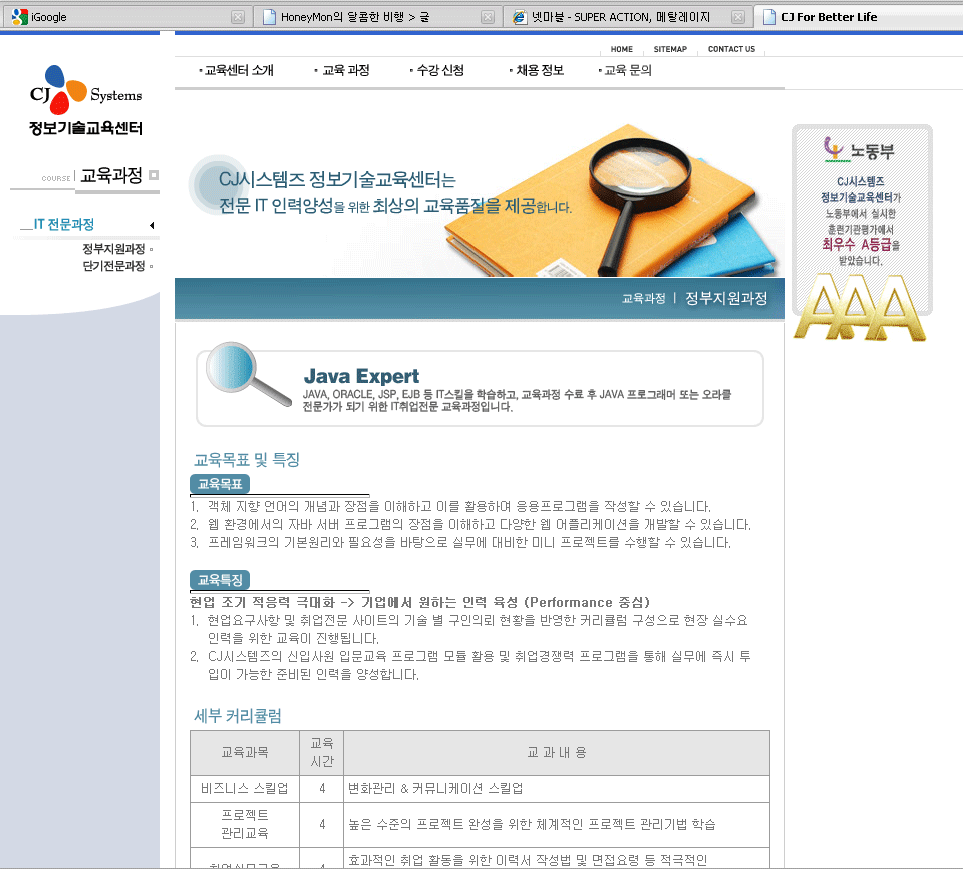Screen dimensions: 963x870
Task: Click the 프로젝트 관리기법 학습 description cell
Action: point(556,825)
